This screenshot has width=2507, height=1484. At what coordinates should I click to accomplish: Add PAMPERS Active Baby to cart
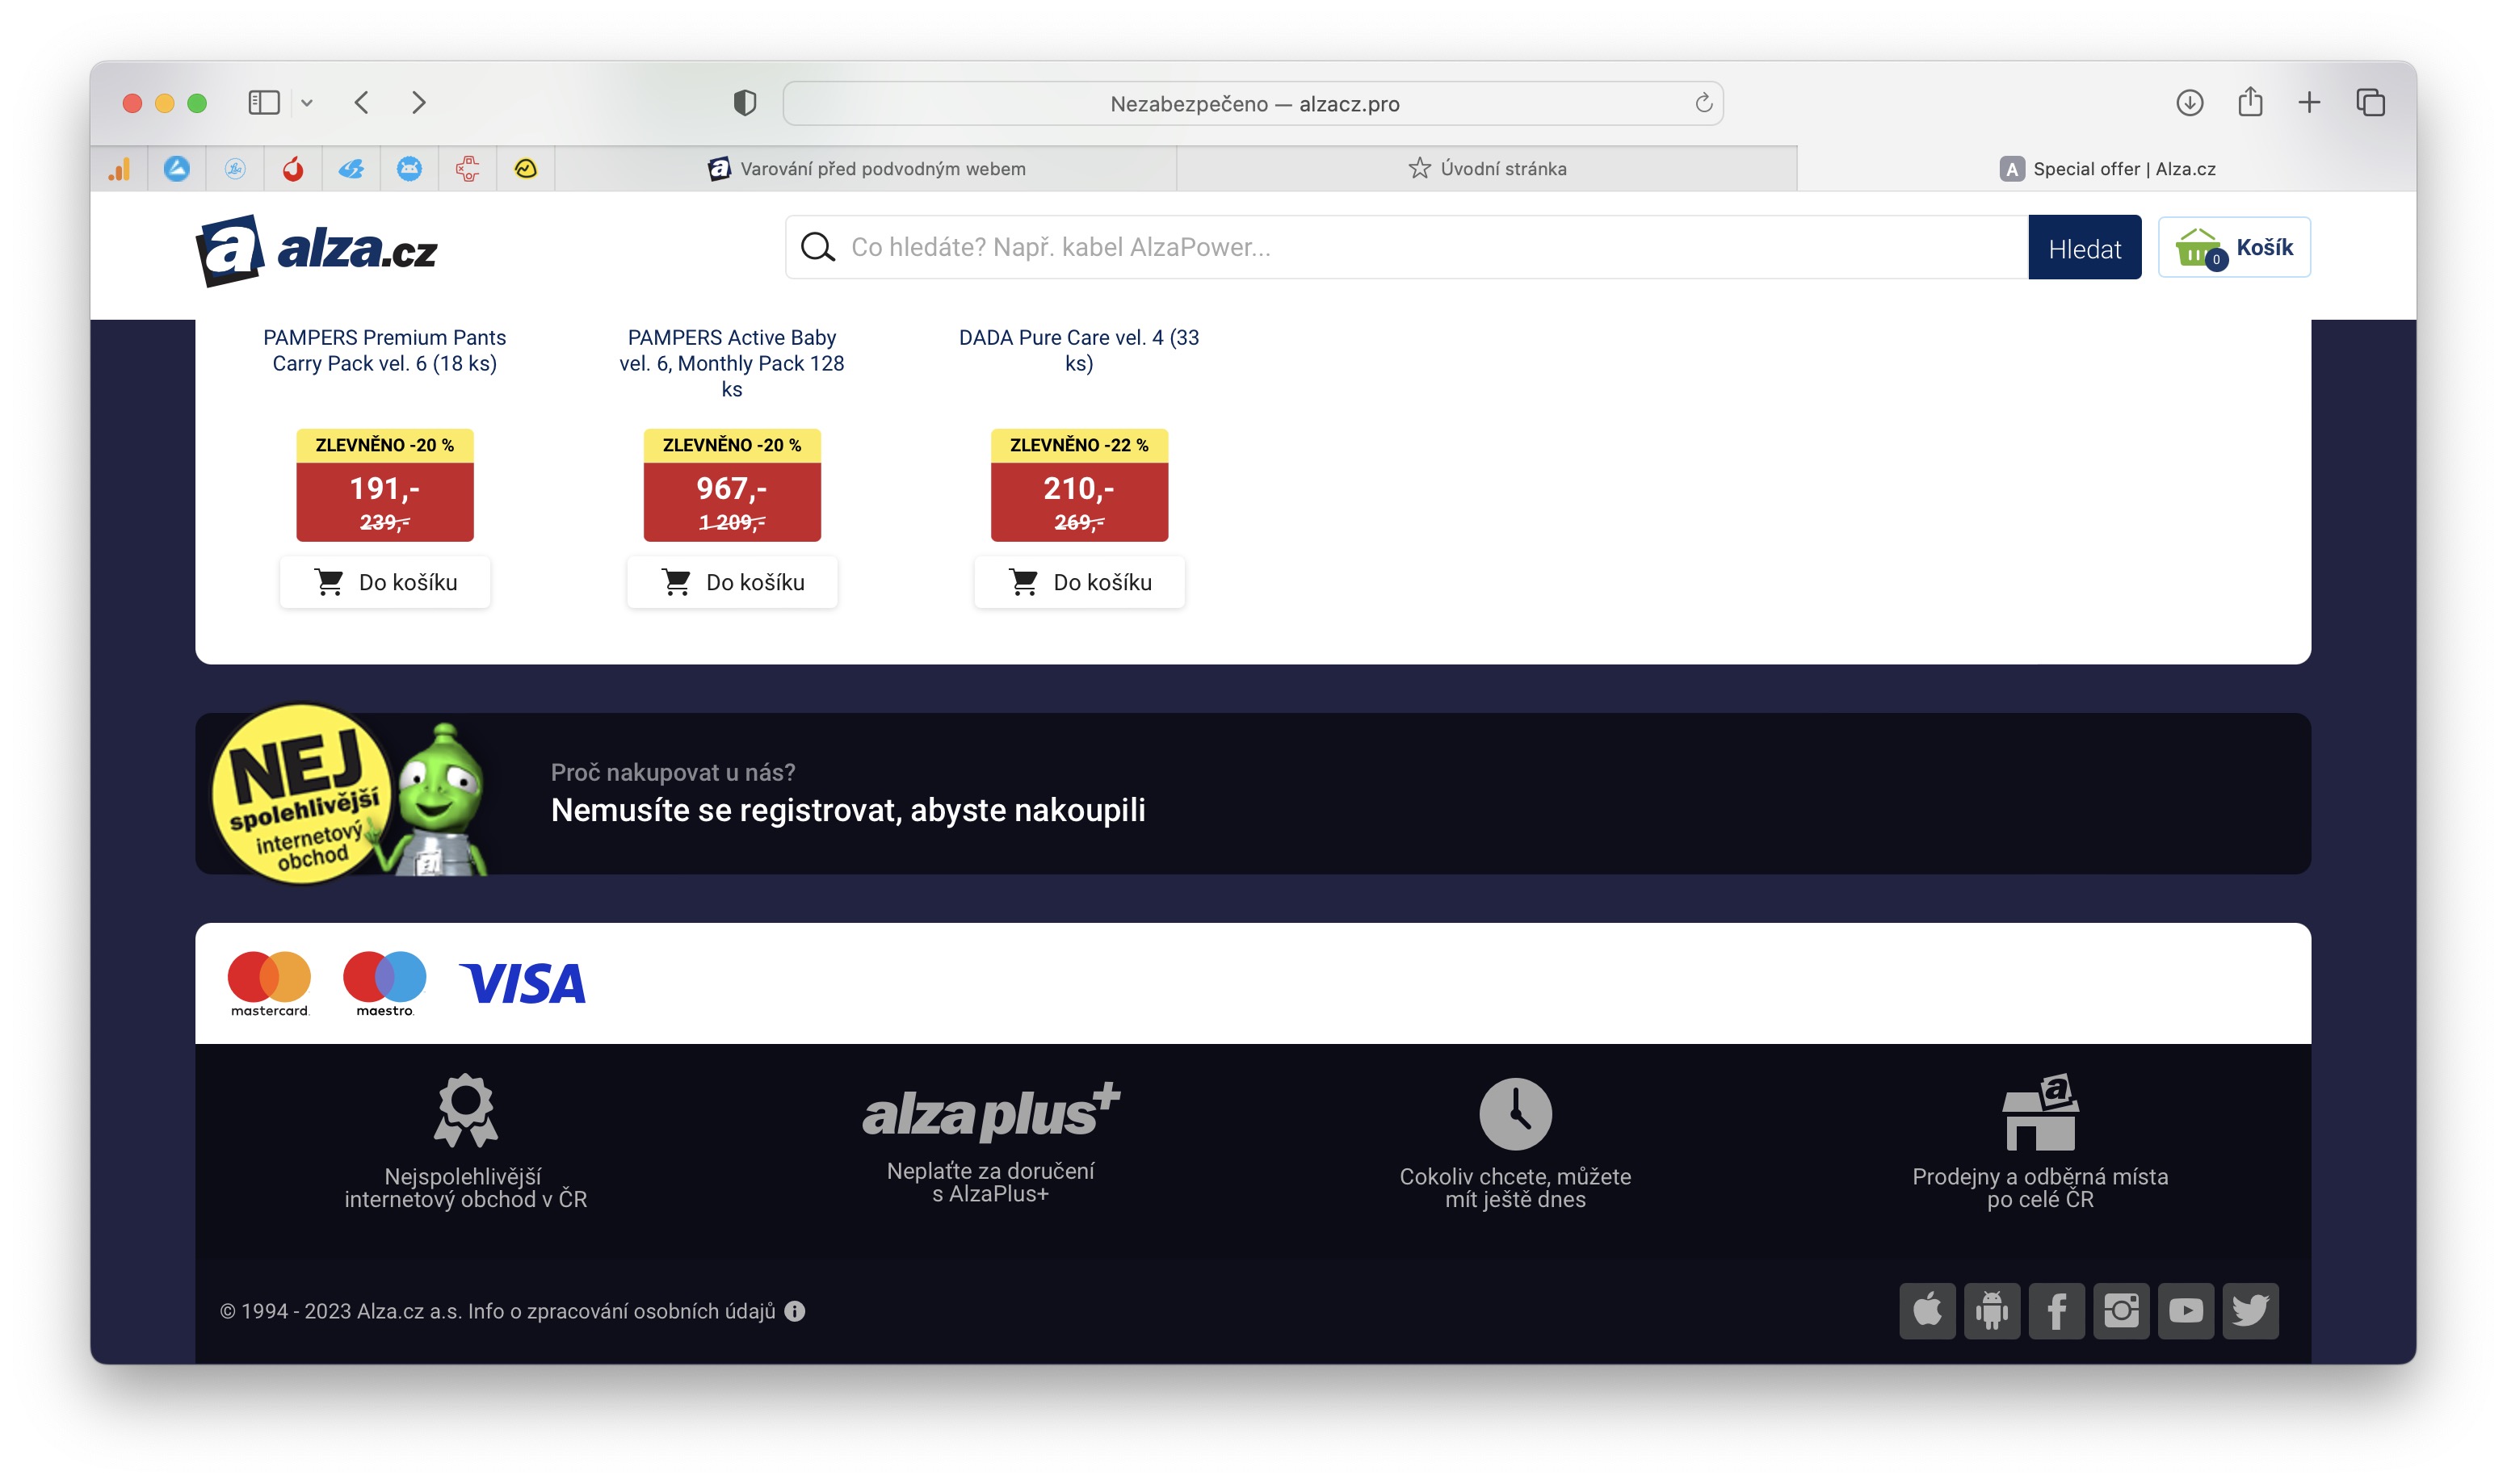click(732, 582)
